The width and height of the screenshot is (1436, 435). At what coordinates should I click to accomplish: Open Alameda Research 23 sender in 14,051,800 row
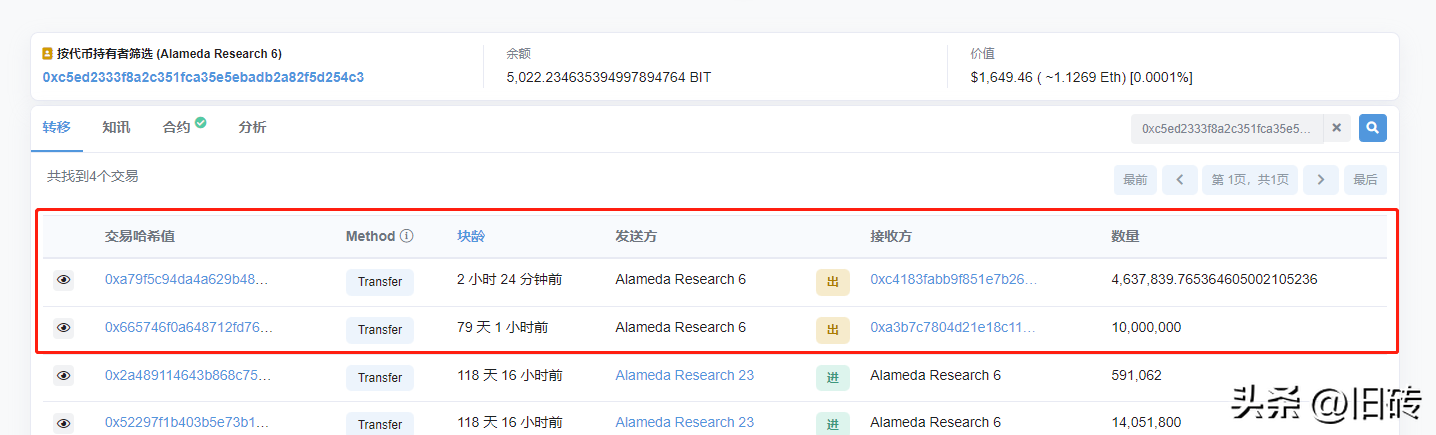click(x=685, y=422)
